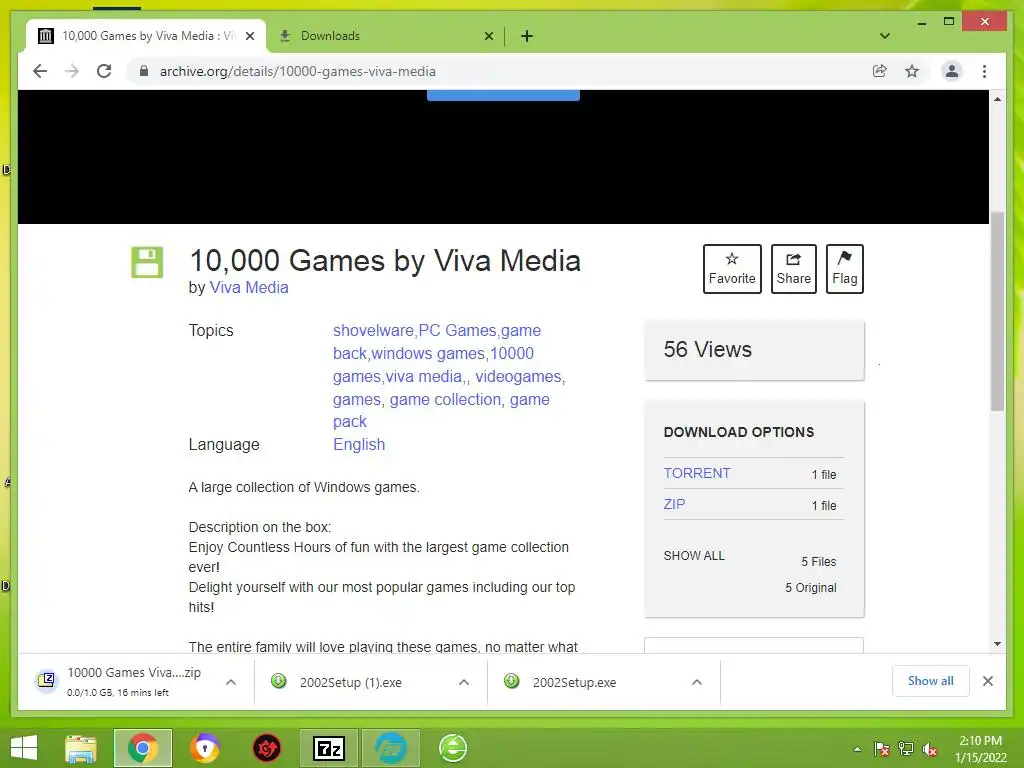The image size is (1024, 768).
Task: Open the Windows Start button
Action: click(x=24, y=748)
